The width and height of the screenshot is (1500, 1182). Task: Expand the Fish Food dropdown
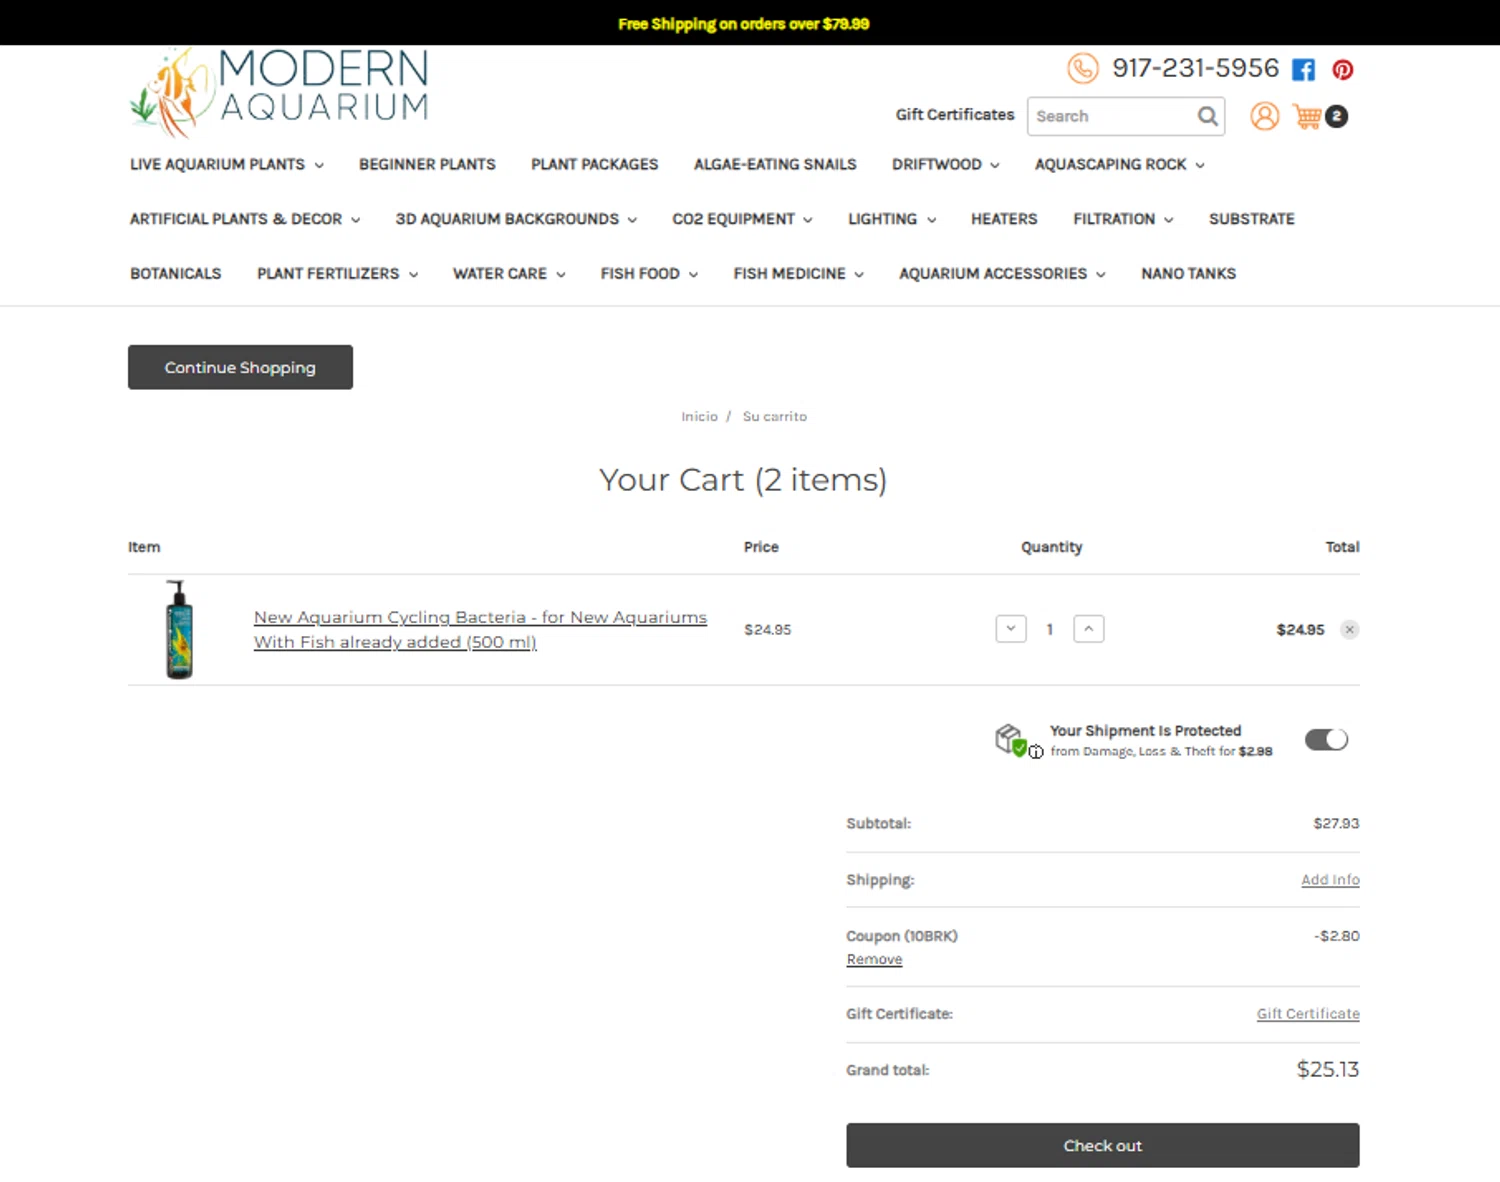click(649, 274)
